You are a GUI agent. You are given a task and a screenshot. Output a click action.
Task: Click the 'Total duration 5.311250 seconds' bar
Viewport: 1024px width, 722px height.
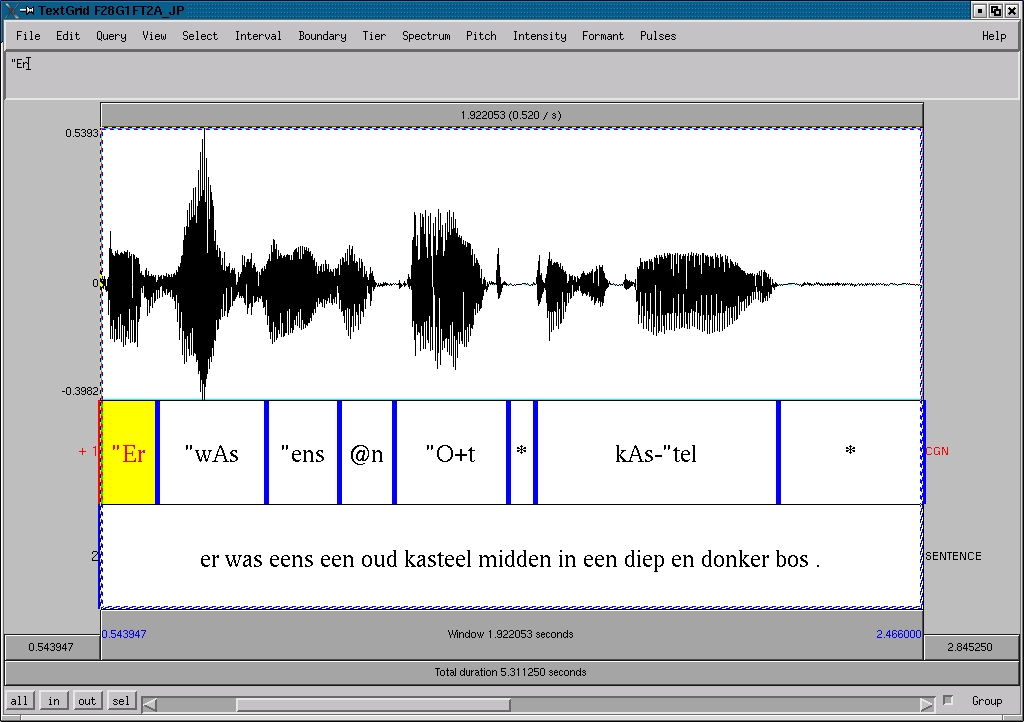click(x=511, y=672)
